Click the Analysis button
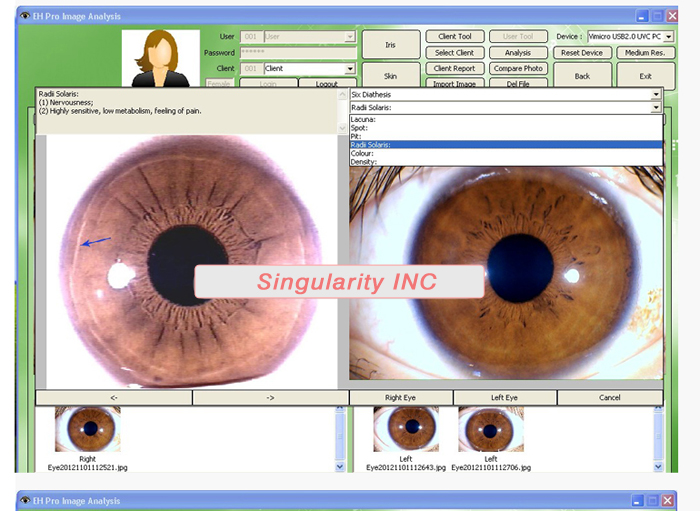Screen dimensions: 700x511 (x=518, y=53)
